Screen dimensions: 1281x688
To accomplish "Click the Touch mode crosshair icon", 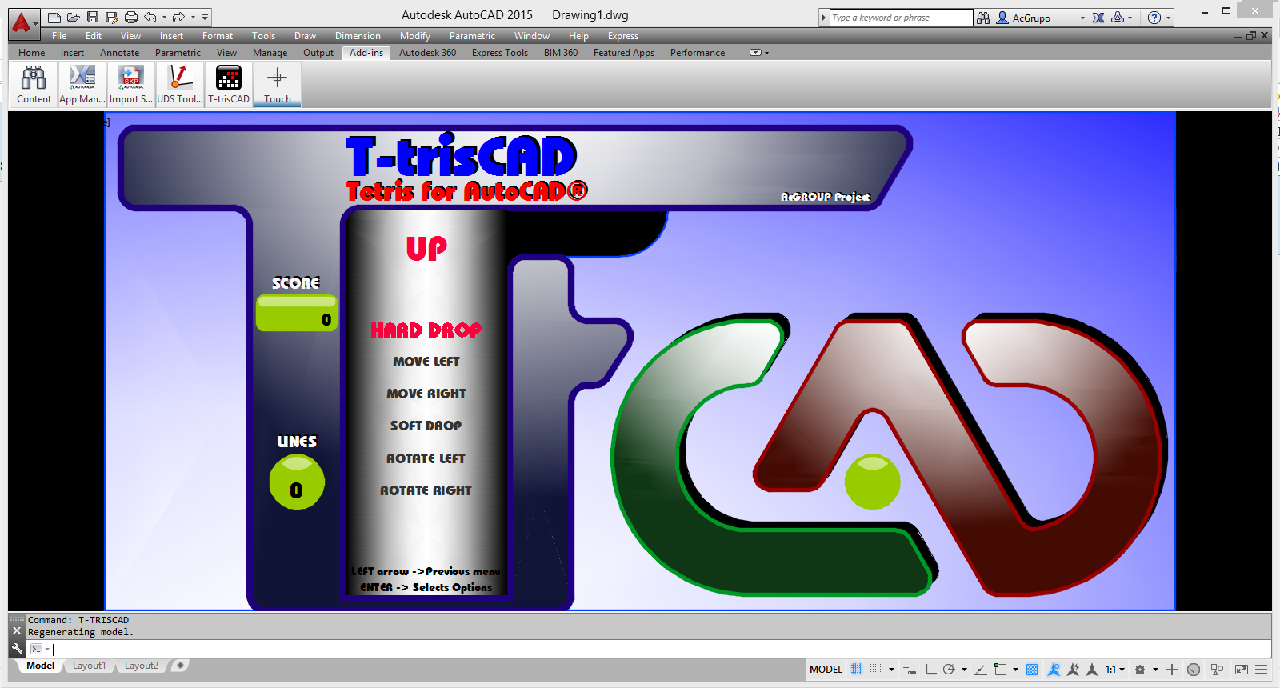I will tap(277, 84).
